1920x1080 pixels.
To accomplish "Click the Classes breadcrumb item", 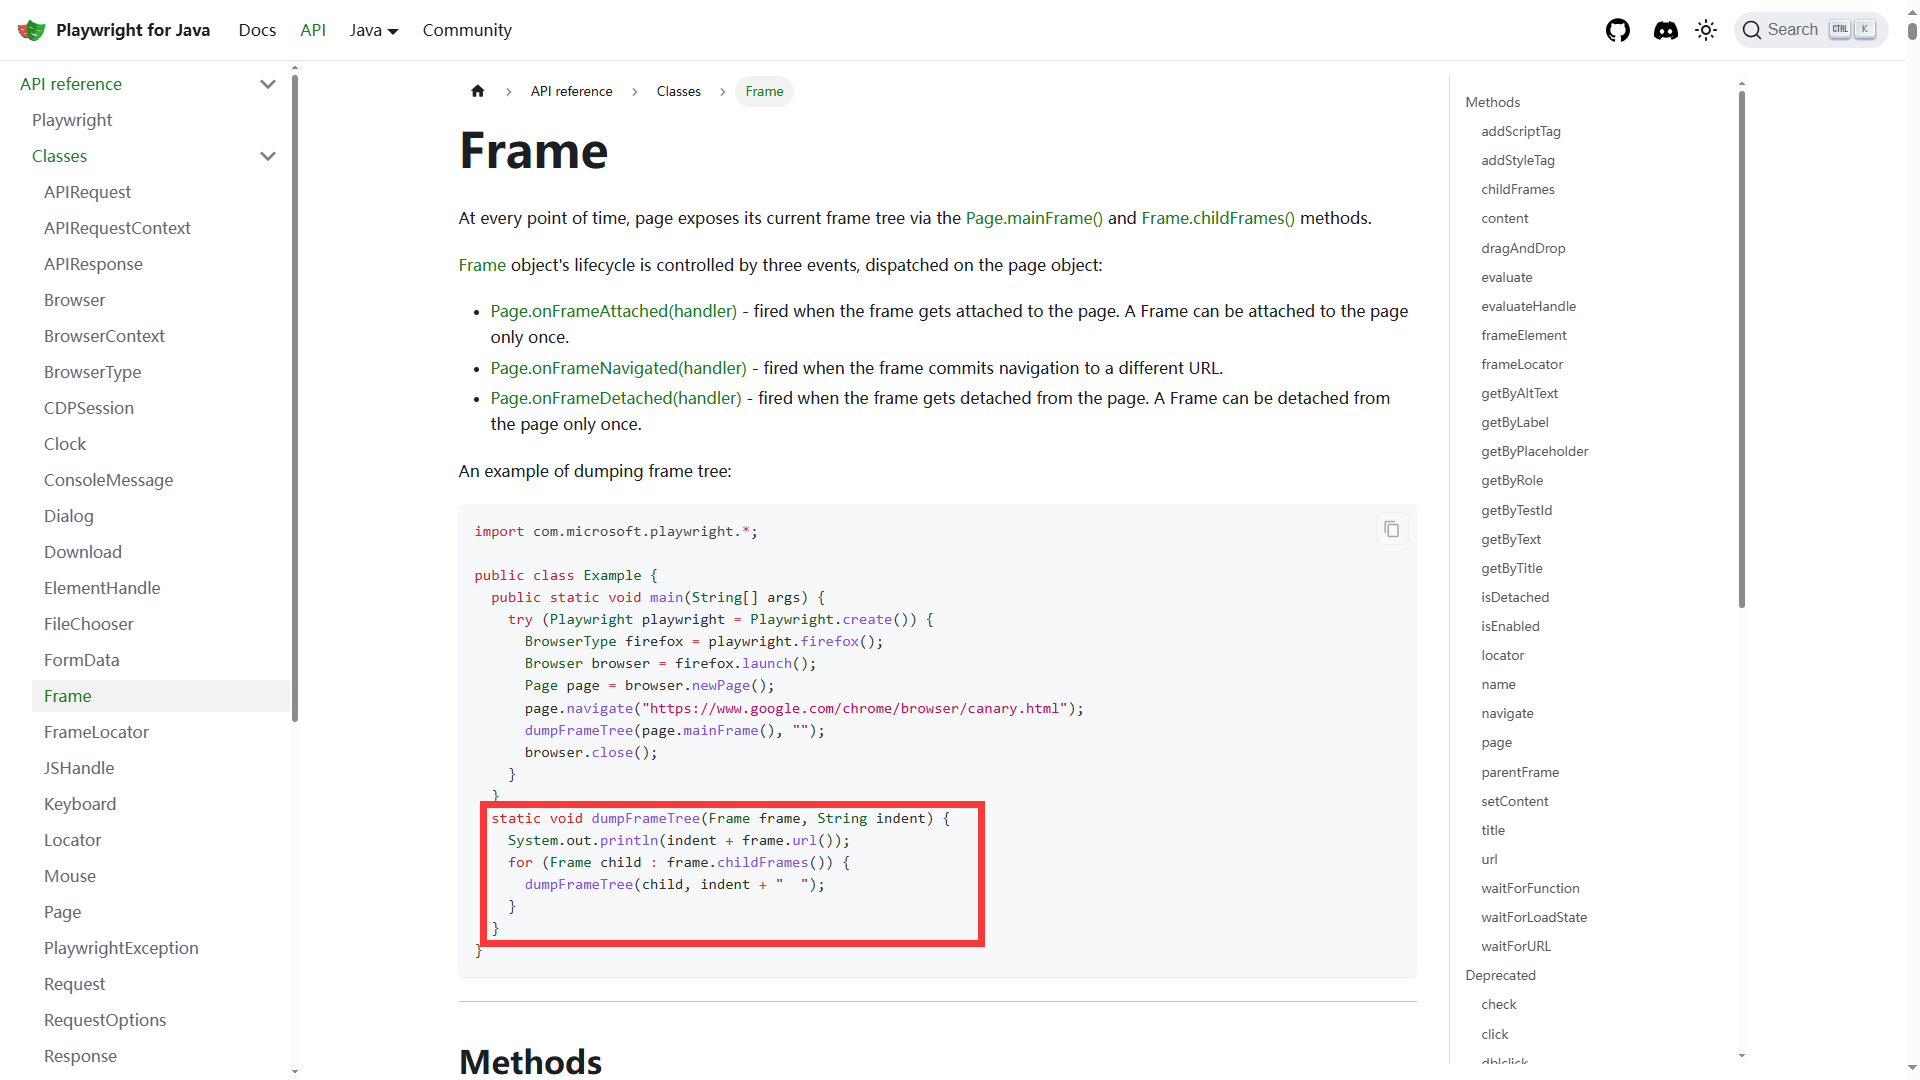I will pos(678,91).
